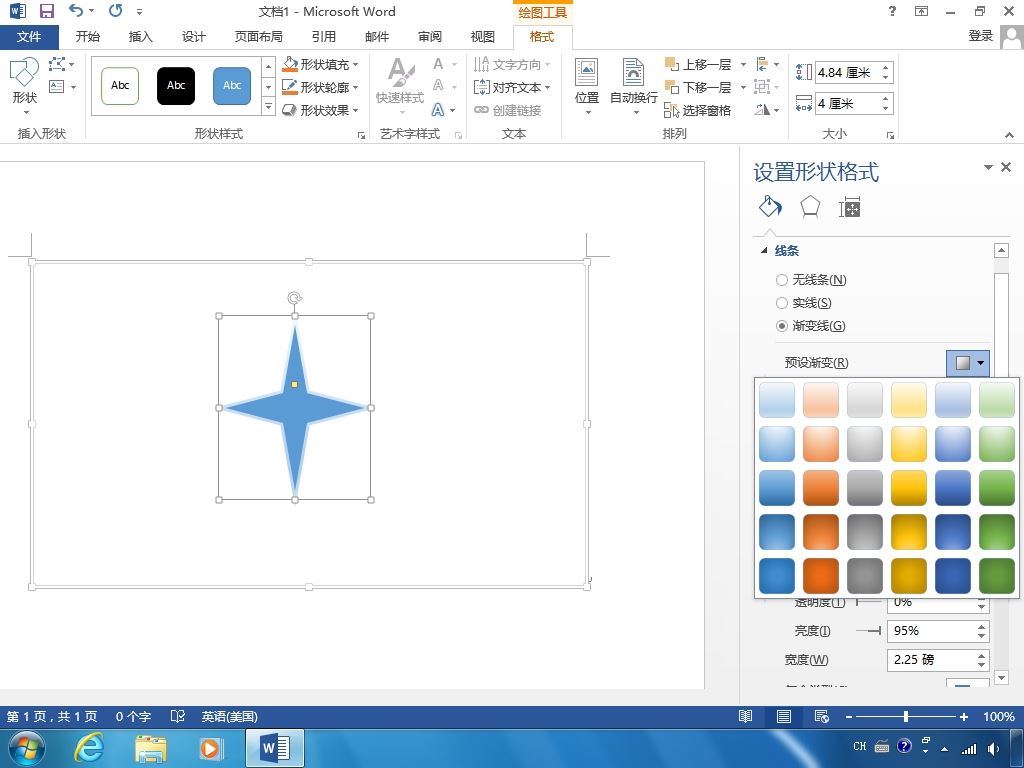This screenshot has width=1024, height=768.
Task: Click the Edit Shape icon
Action: (x=57, y=64)
